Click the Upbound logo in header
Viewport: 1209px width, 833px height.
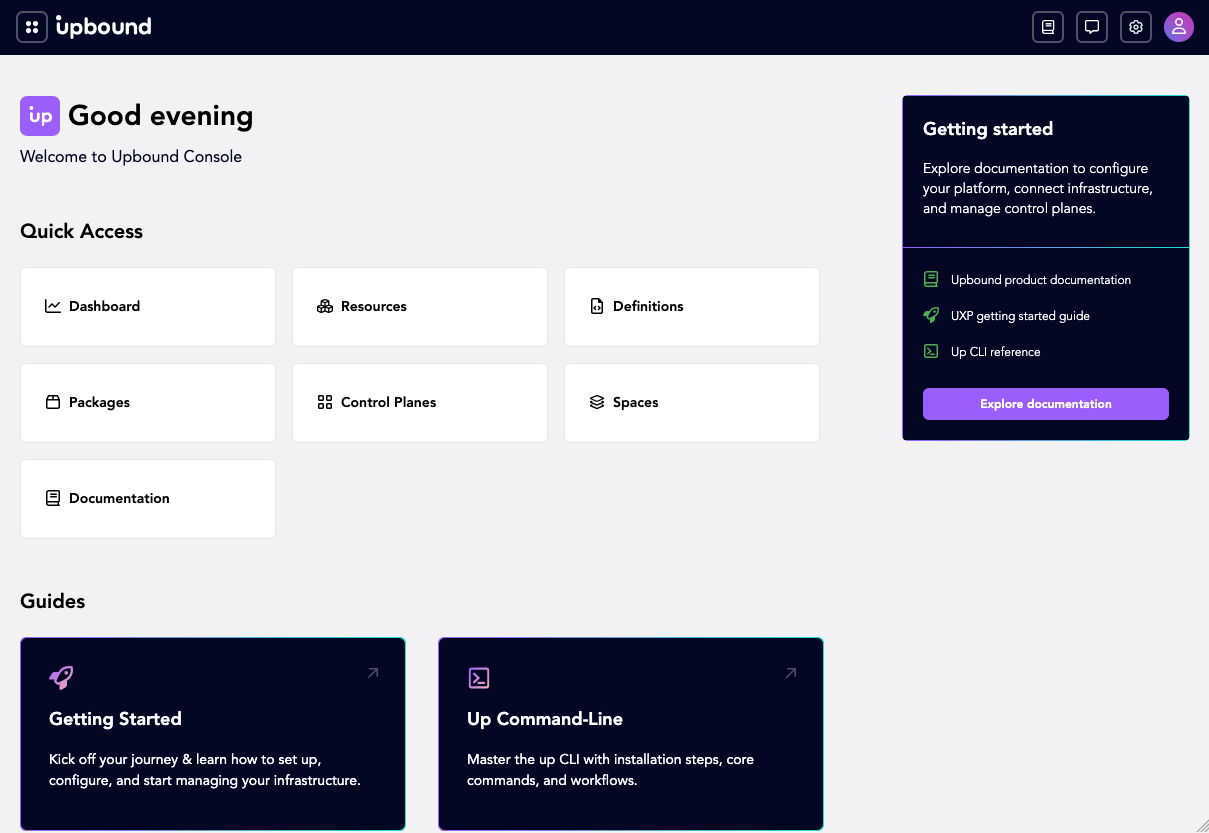point(104,26)
